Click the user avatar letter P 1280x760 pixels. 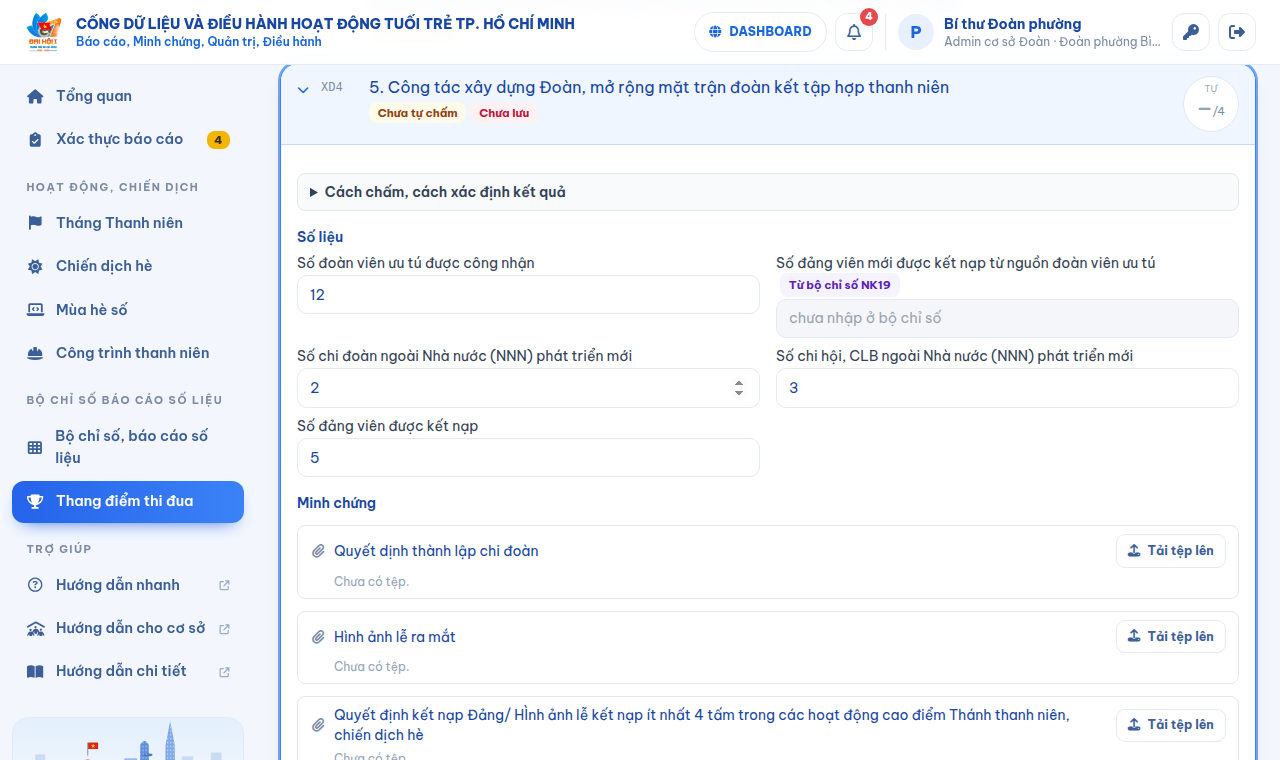[916, 32]
